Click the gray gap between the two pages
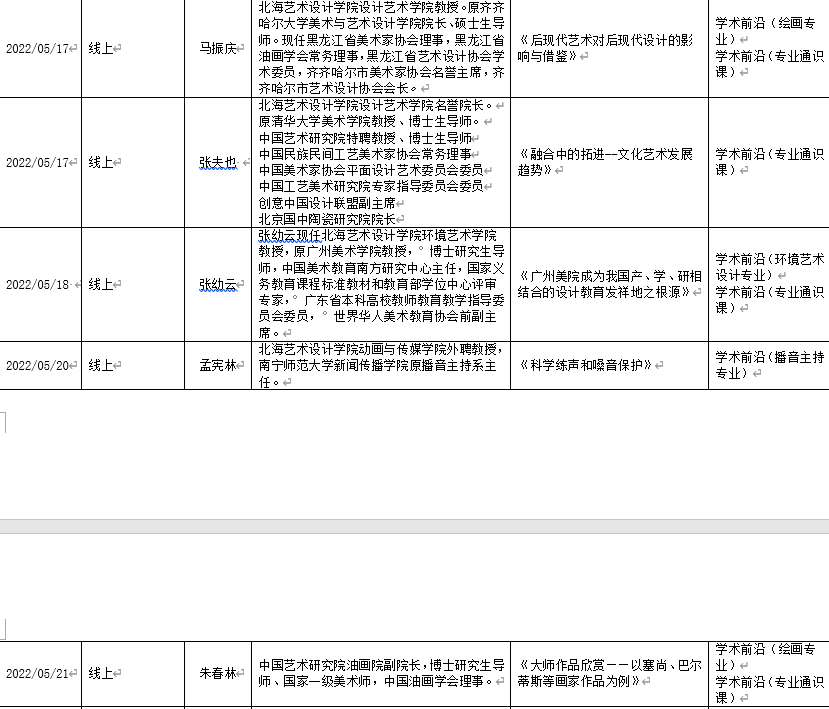 click(414, 526)
